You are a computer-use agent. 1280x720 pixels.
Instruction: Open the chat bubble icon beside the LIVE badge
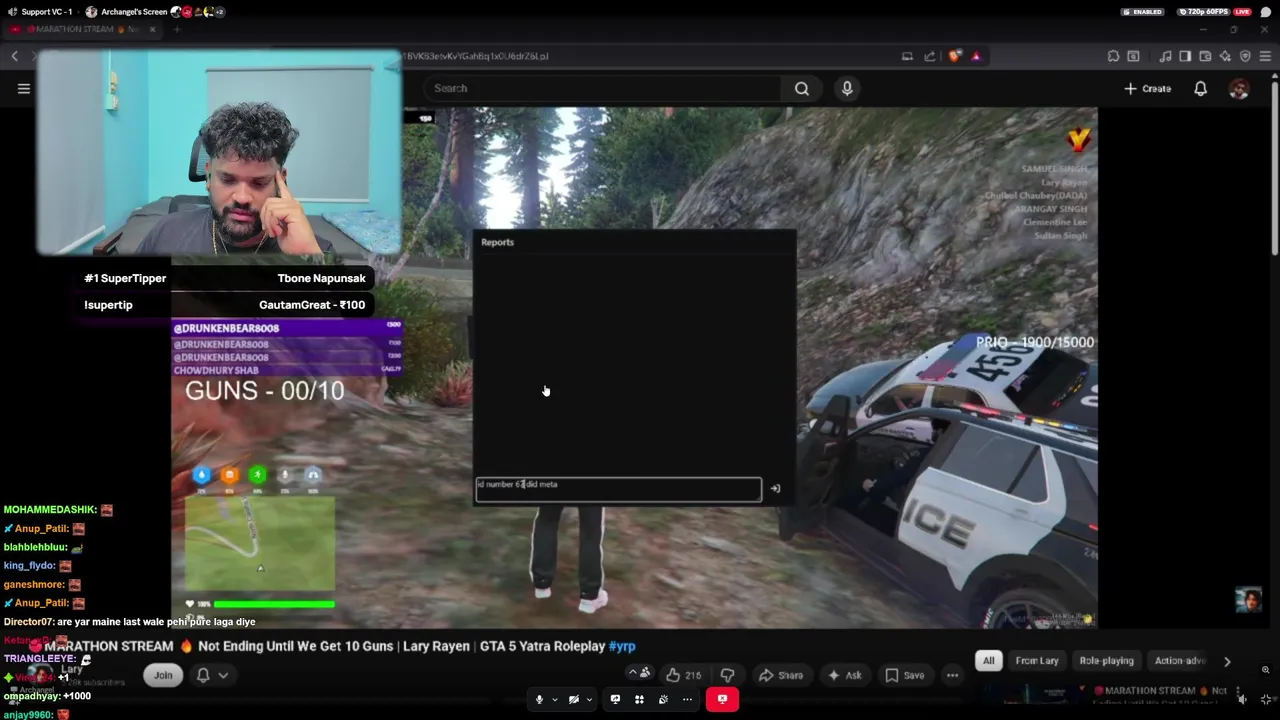[1265, 12]
